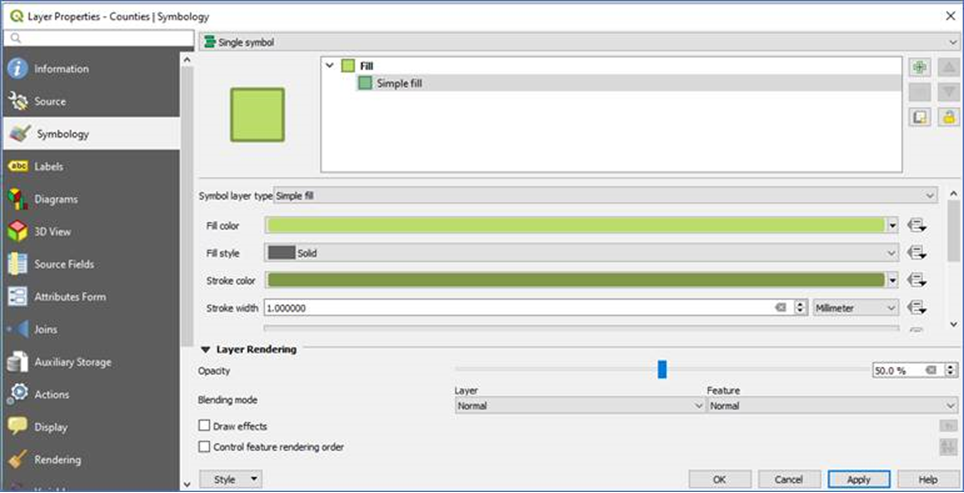Click the sidebar search box
Viewport: 964px width, 493px height.
click(99, 38)
